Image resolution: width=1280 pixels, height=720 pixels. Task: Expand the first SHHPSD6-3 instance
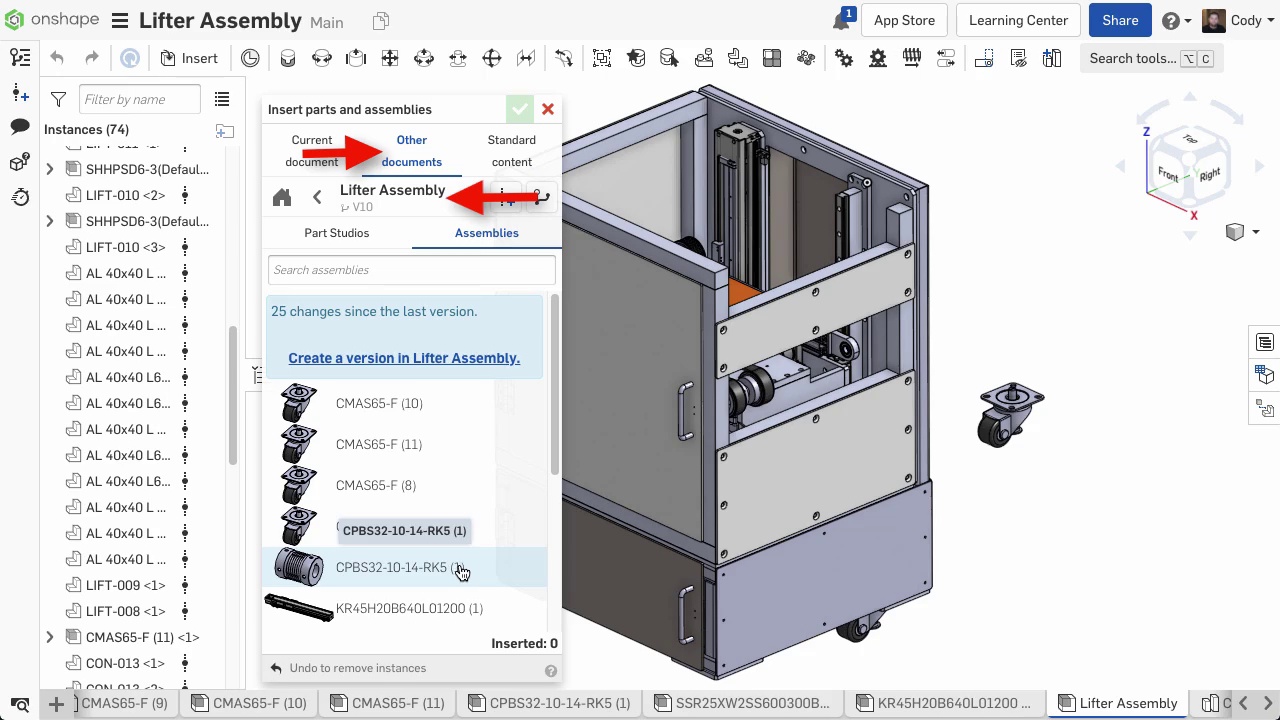tap(49, 169)
